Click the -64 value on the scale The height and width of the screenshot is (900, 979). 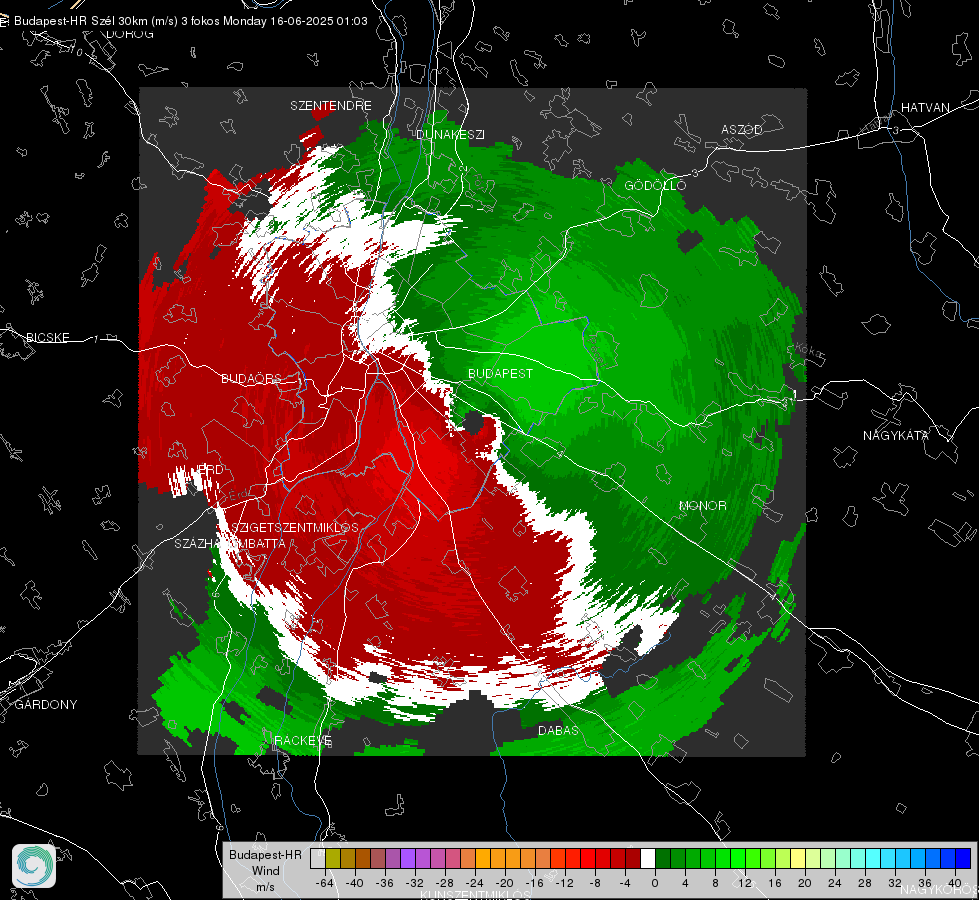pos(325,883)
